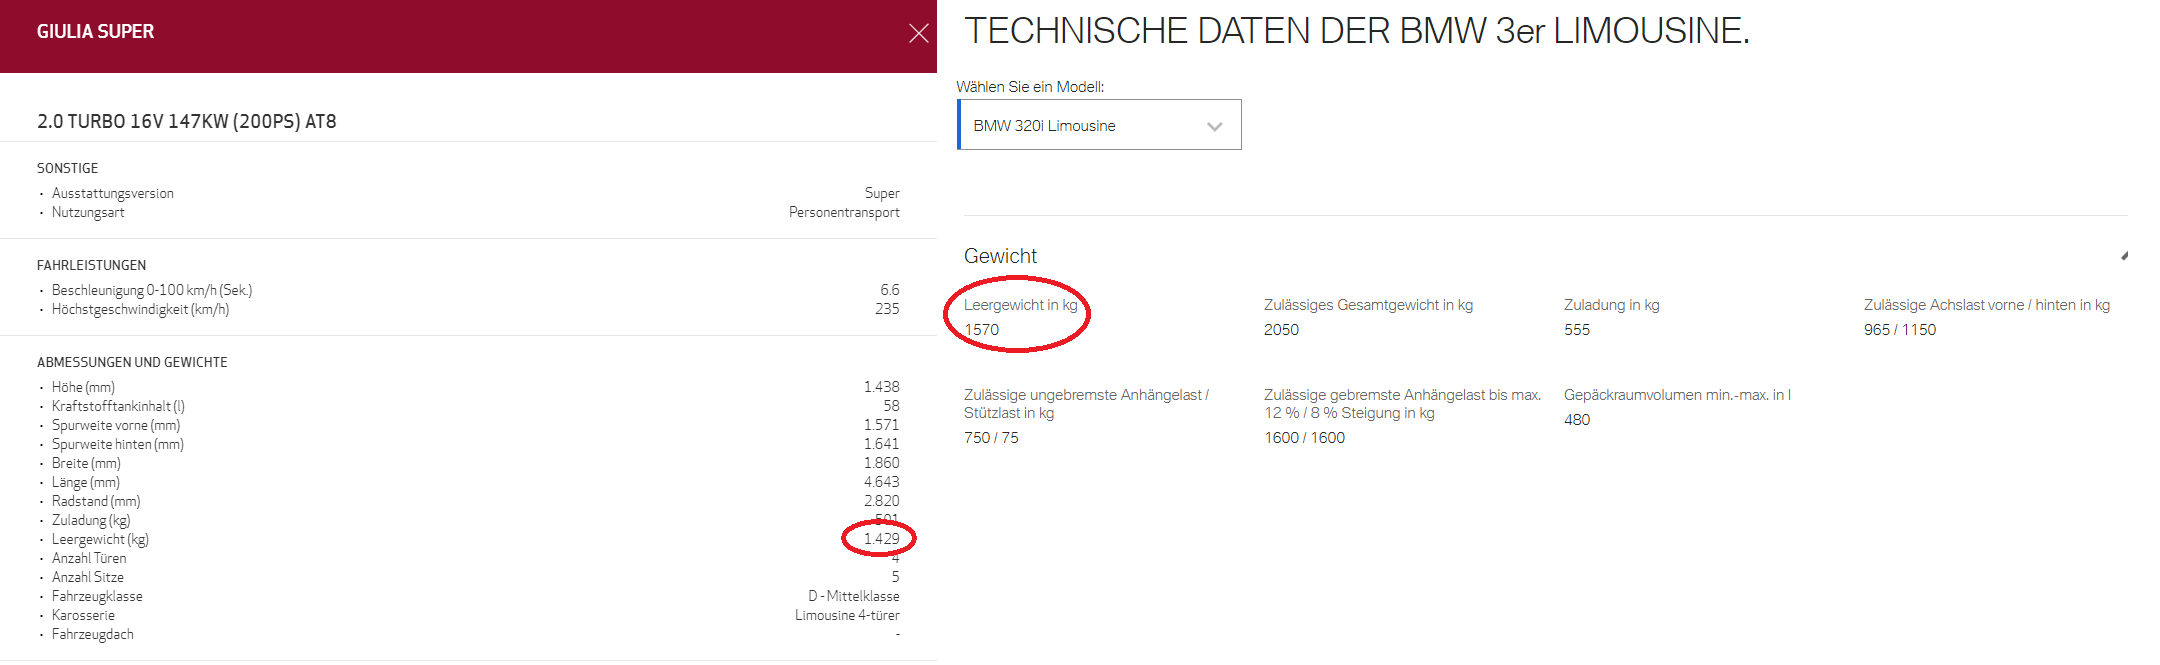Image resolution: width=2160 pixels, height=665 pixels.
Task: Click the Sonstige section heading
Action: coord(68,168)
